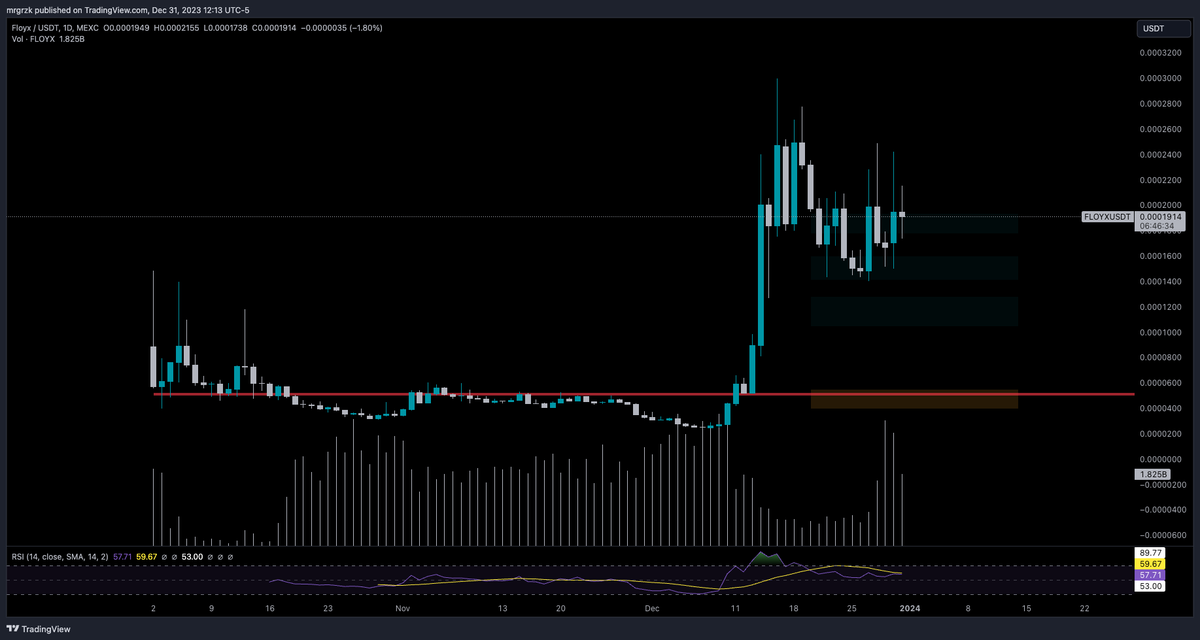This screenshot has width=1200, height=640.
Task: Click the 0.0000200 price axis label
Action: (1160, 434)
